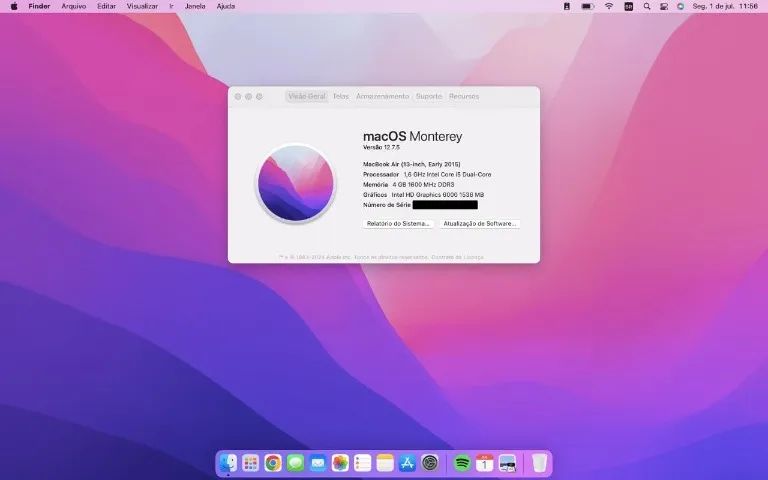The width and height of the screenshot is (768, 480).
Task: Close the About This Mac window
Action: pos(238,96)
